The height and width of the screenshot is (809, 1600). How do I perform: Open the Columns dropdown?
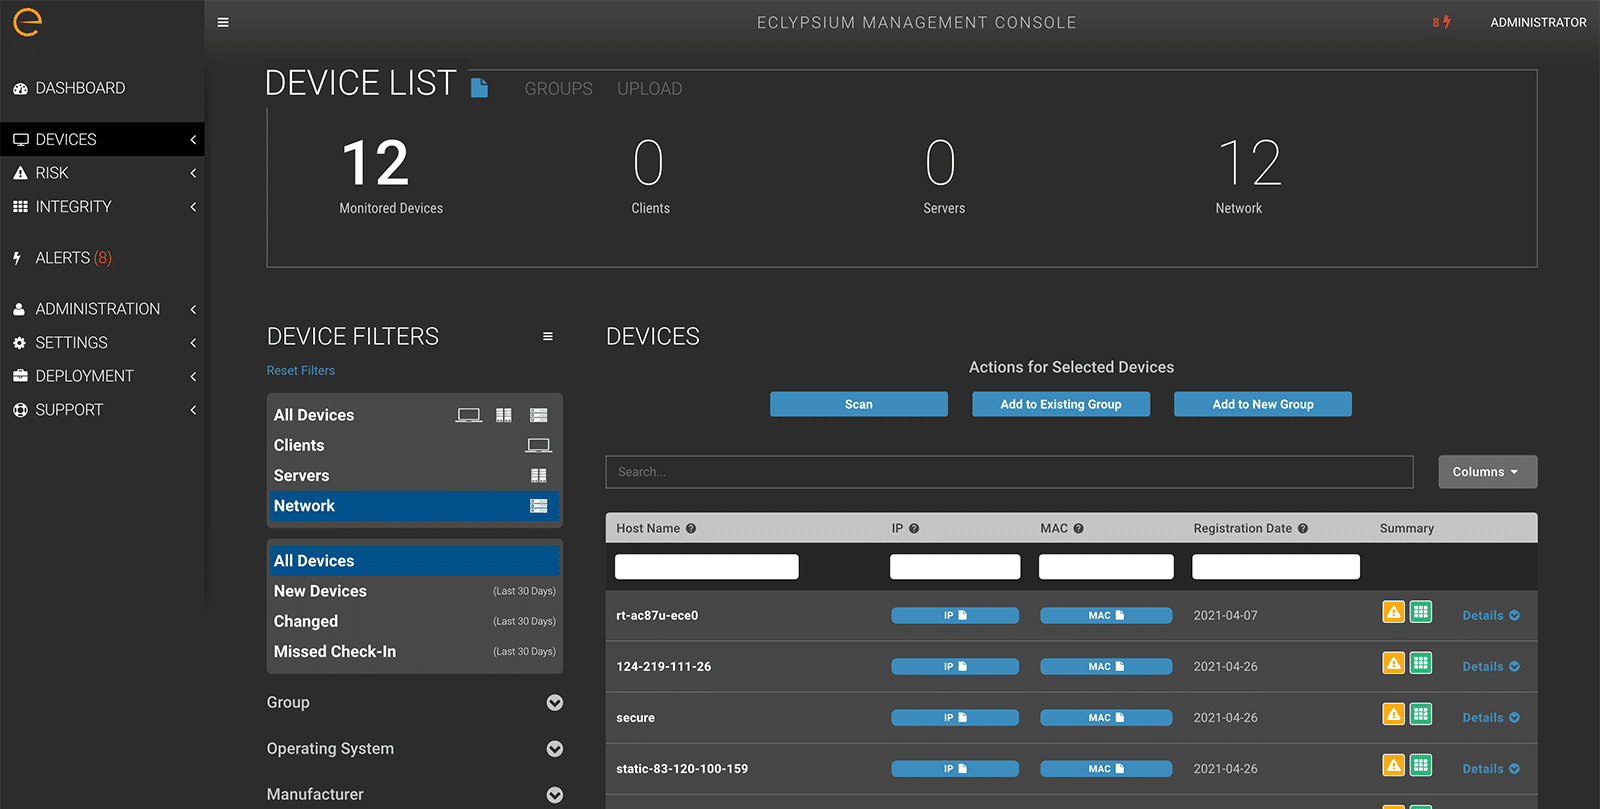[1488, 472]
